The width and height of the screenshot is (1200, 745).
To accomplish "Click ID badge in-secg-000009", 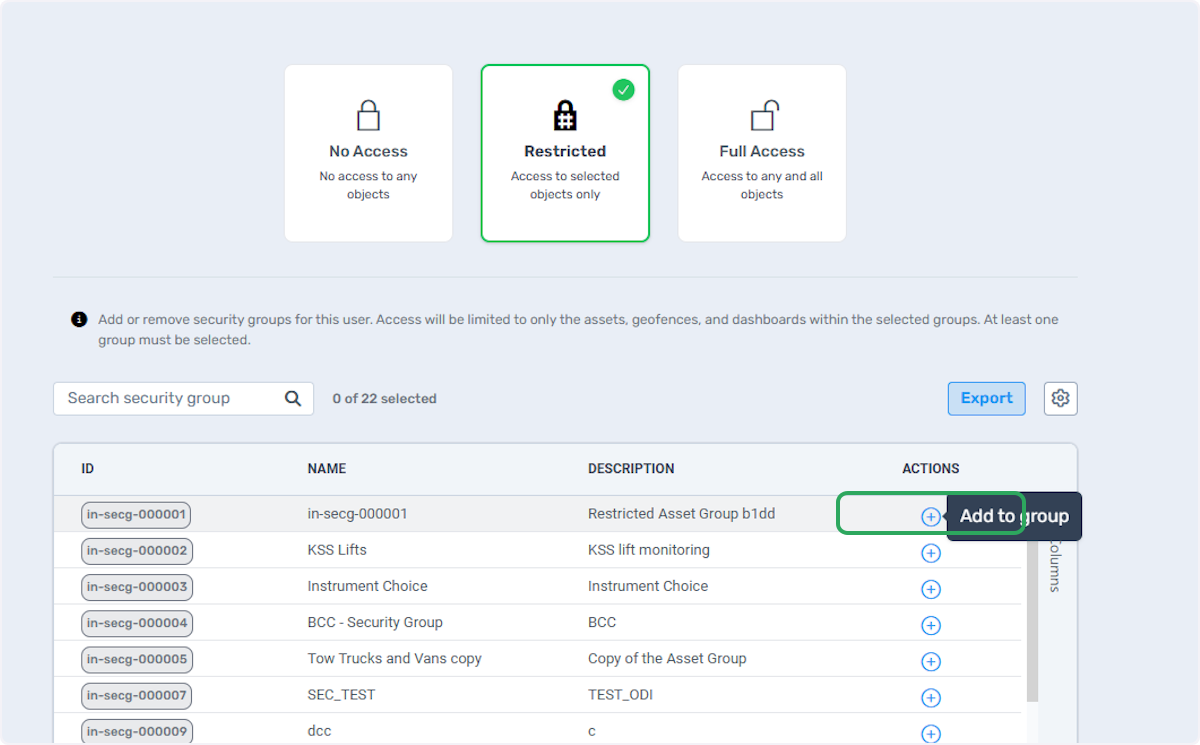I will 137,731.
